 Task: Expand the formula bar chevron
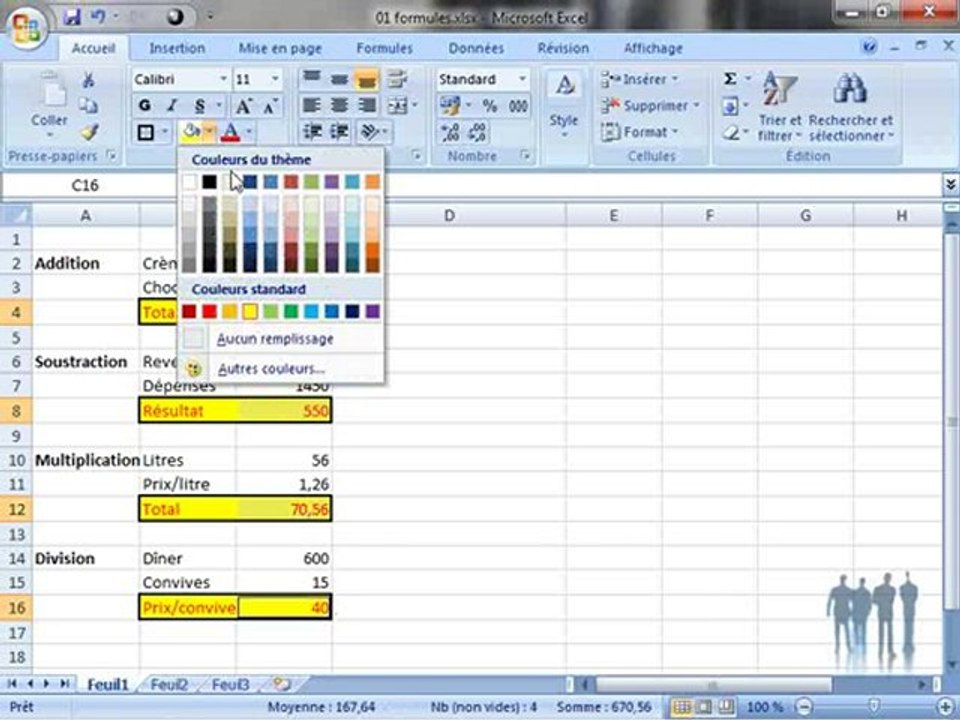950,185
